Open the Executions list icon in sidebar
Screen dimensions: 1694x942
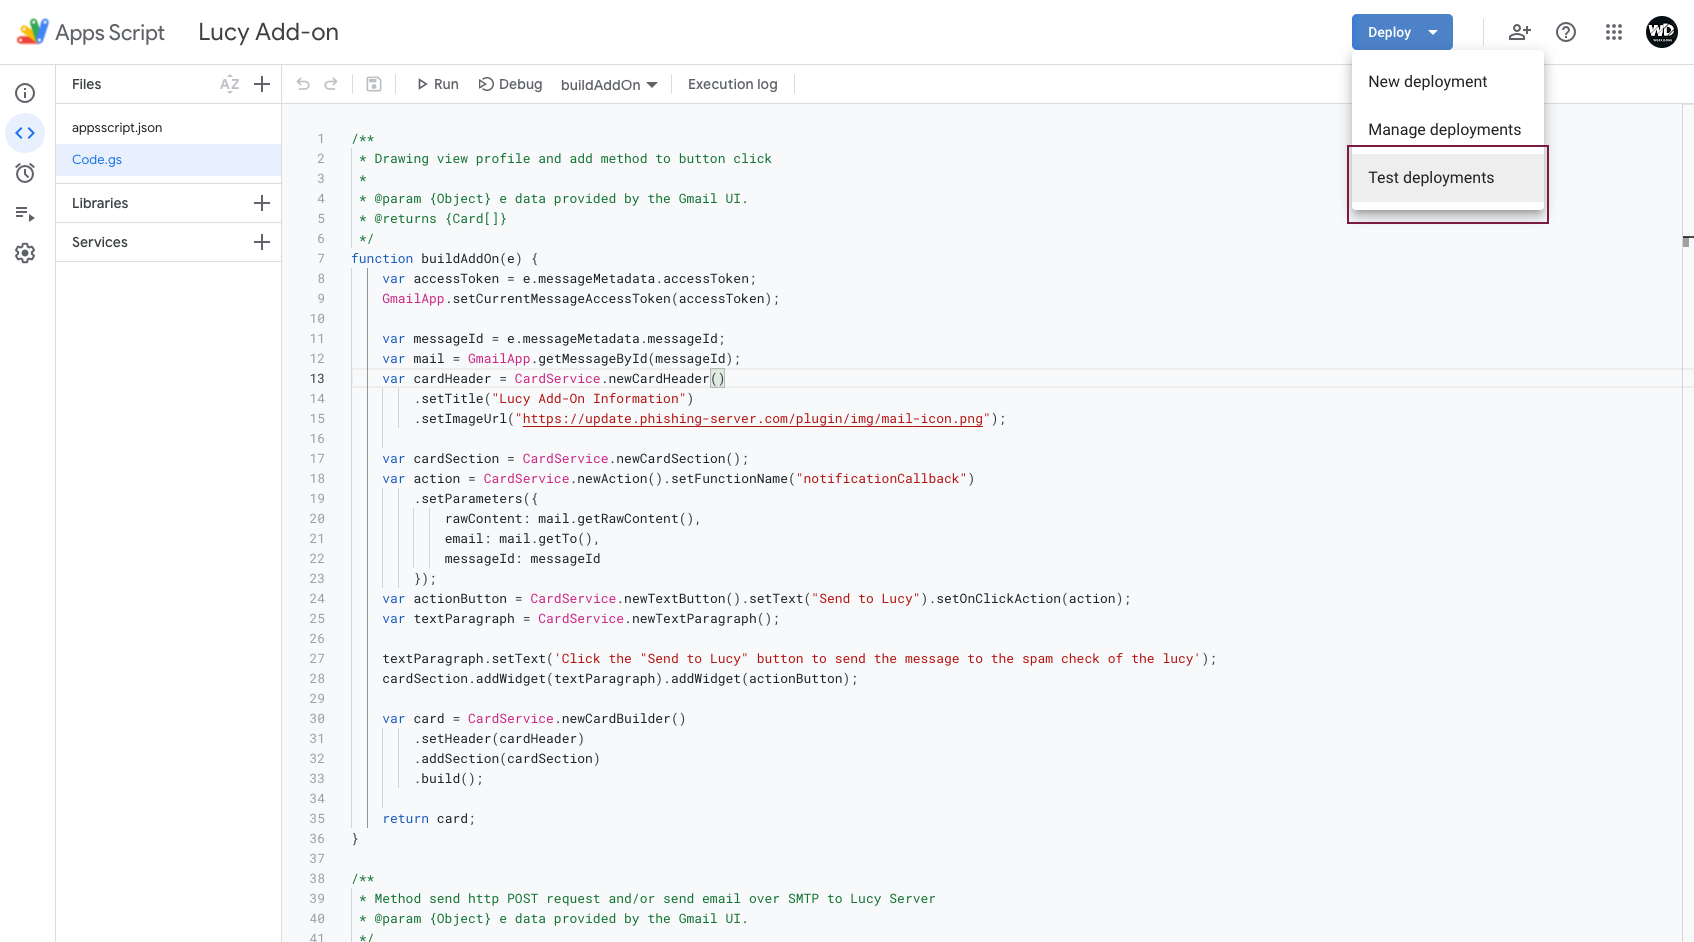point(25,213)
